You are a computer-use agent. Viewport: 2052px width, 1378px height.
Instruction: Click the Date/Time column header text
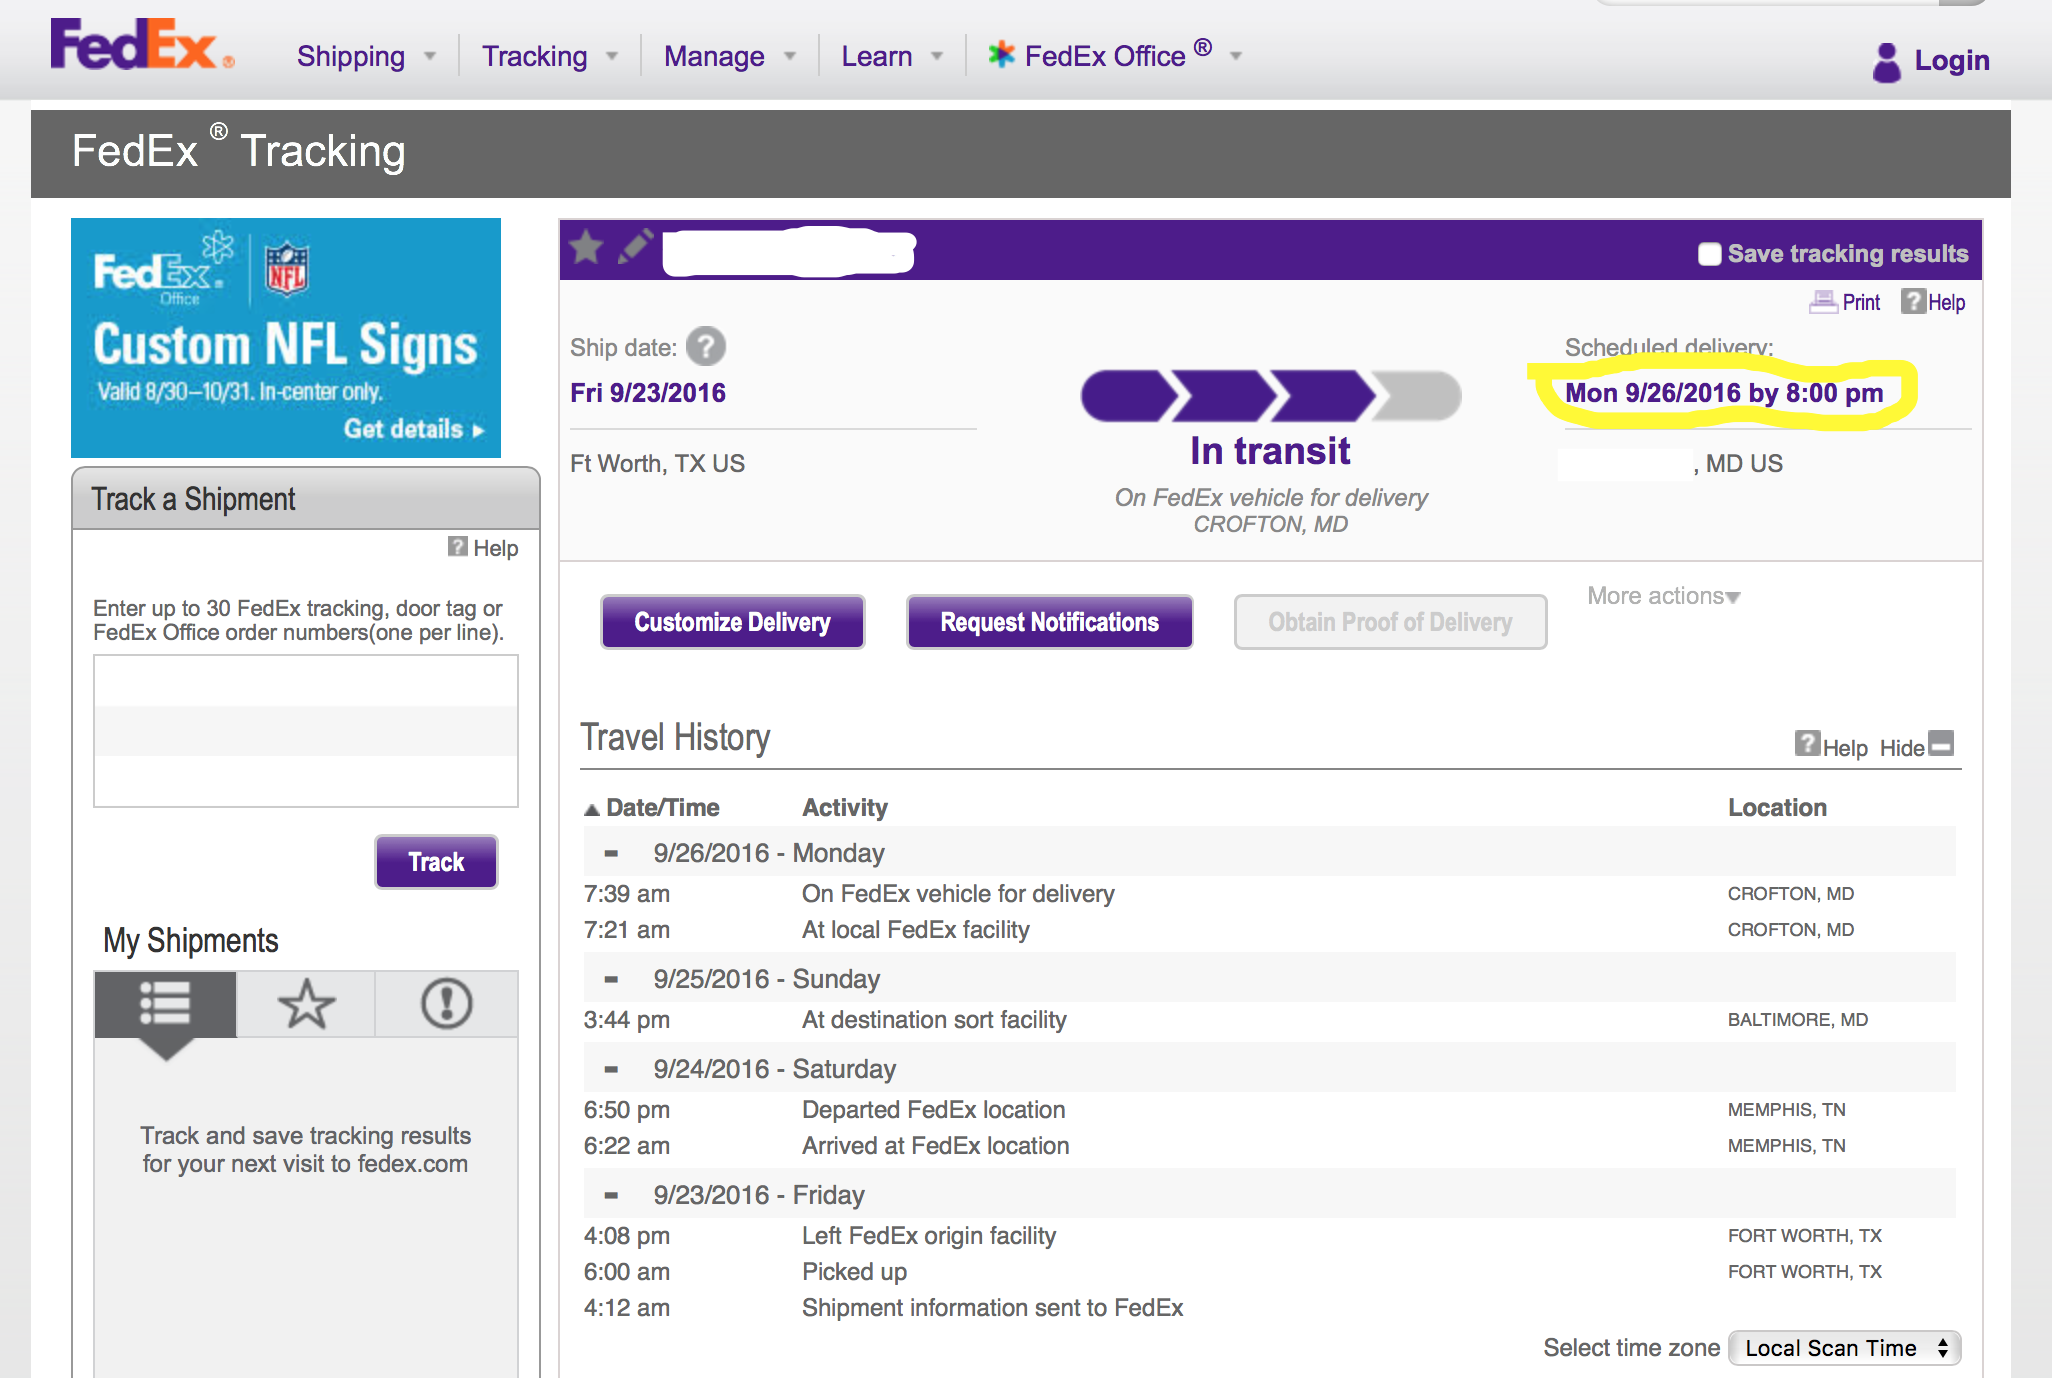tap(663, 808)
